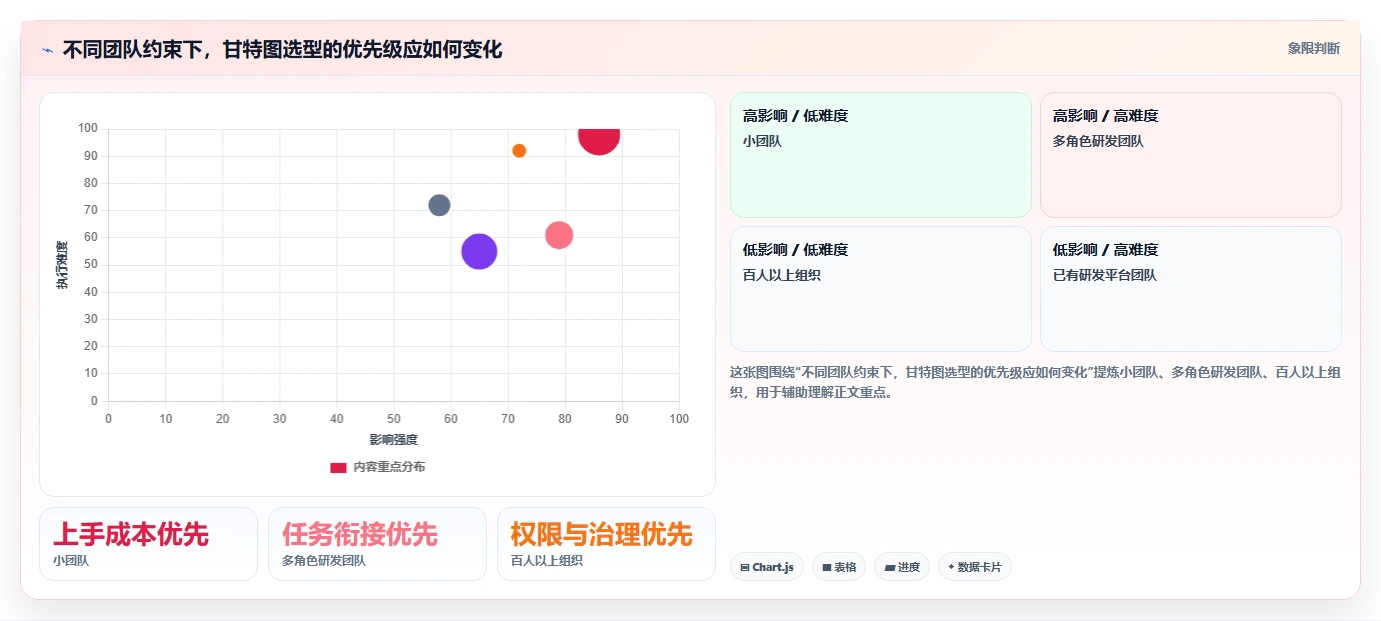The height and width of the screenshot is (621, 1381).
Task: Click the 进度 tag chip
Action: coord(902,567)
